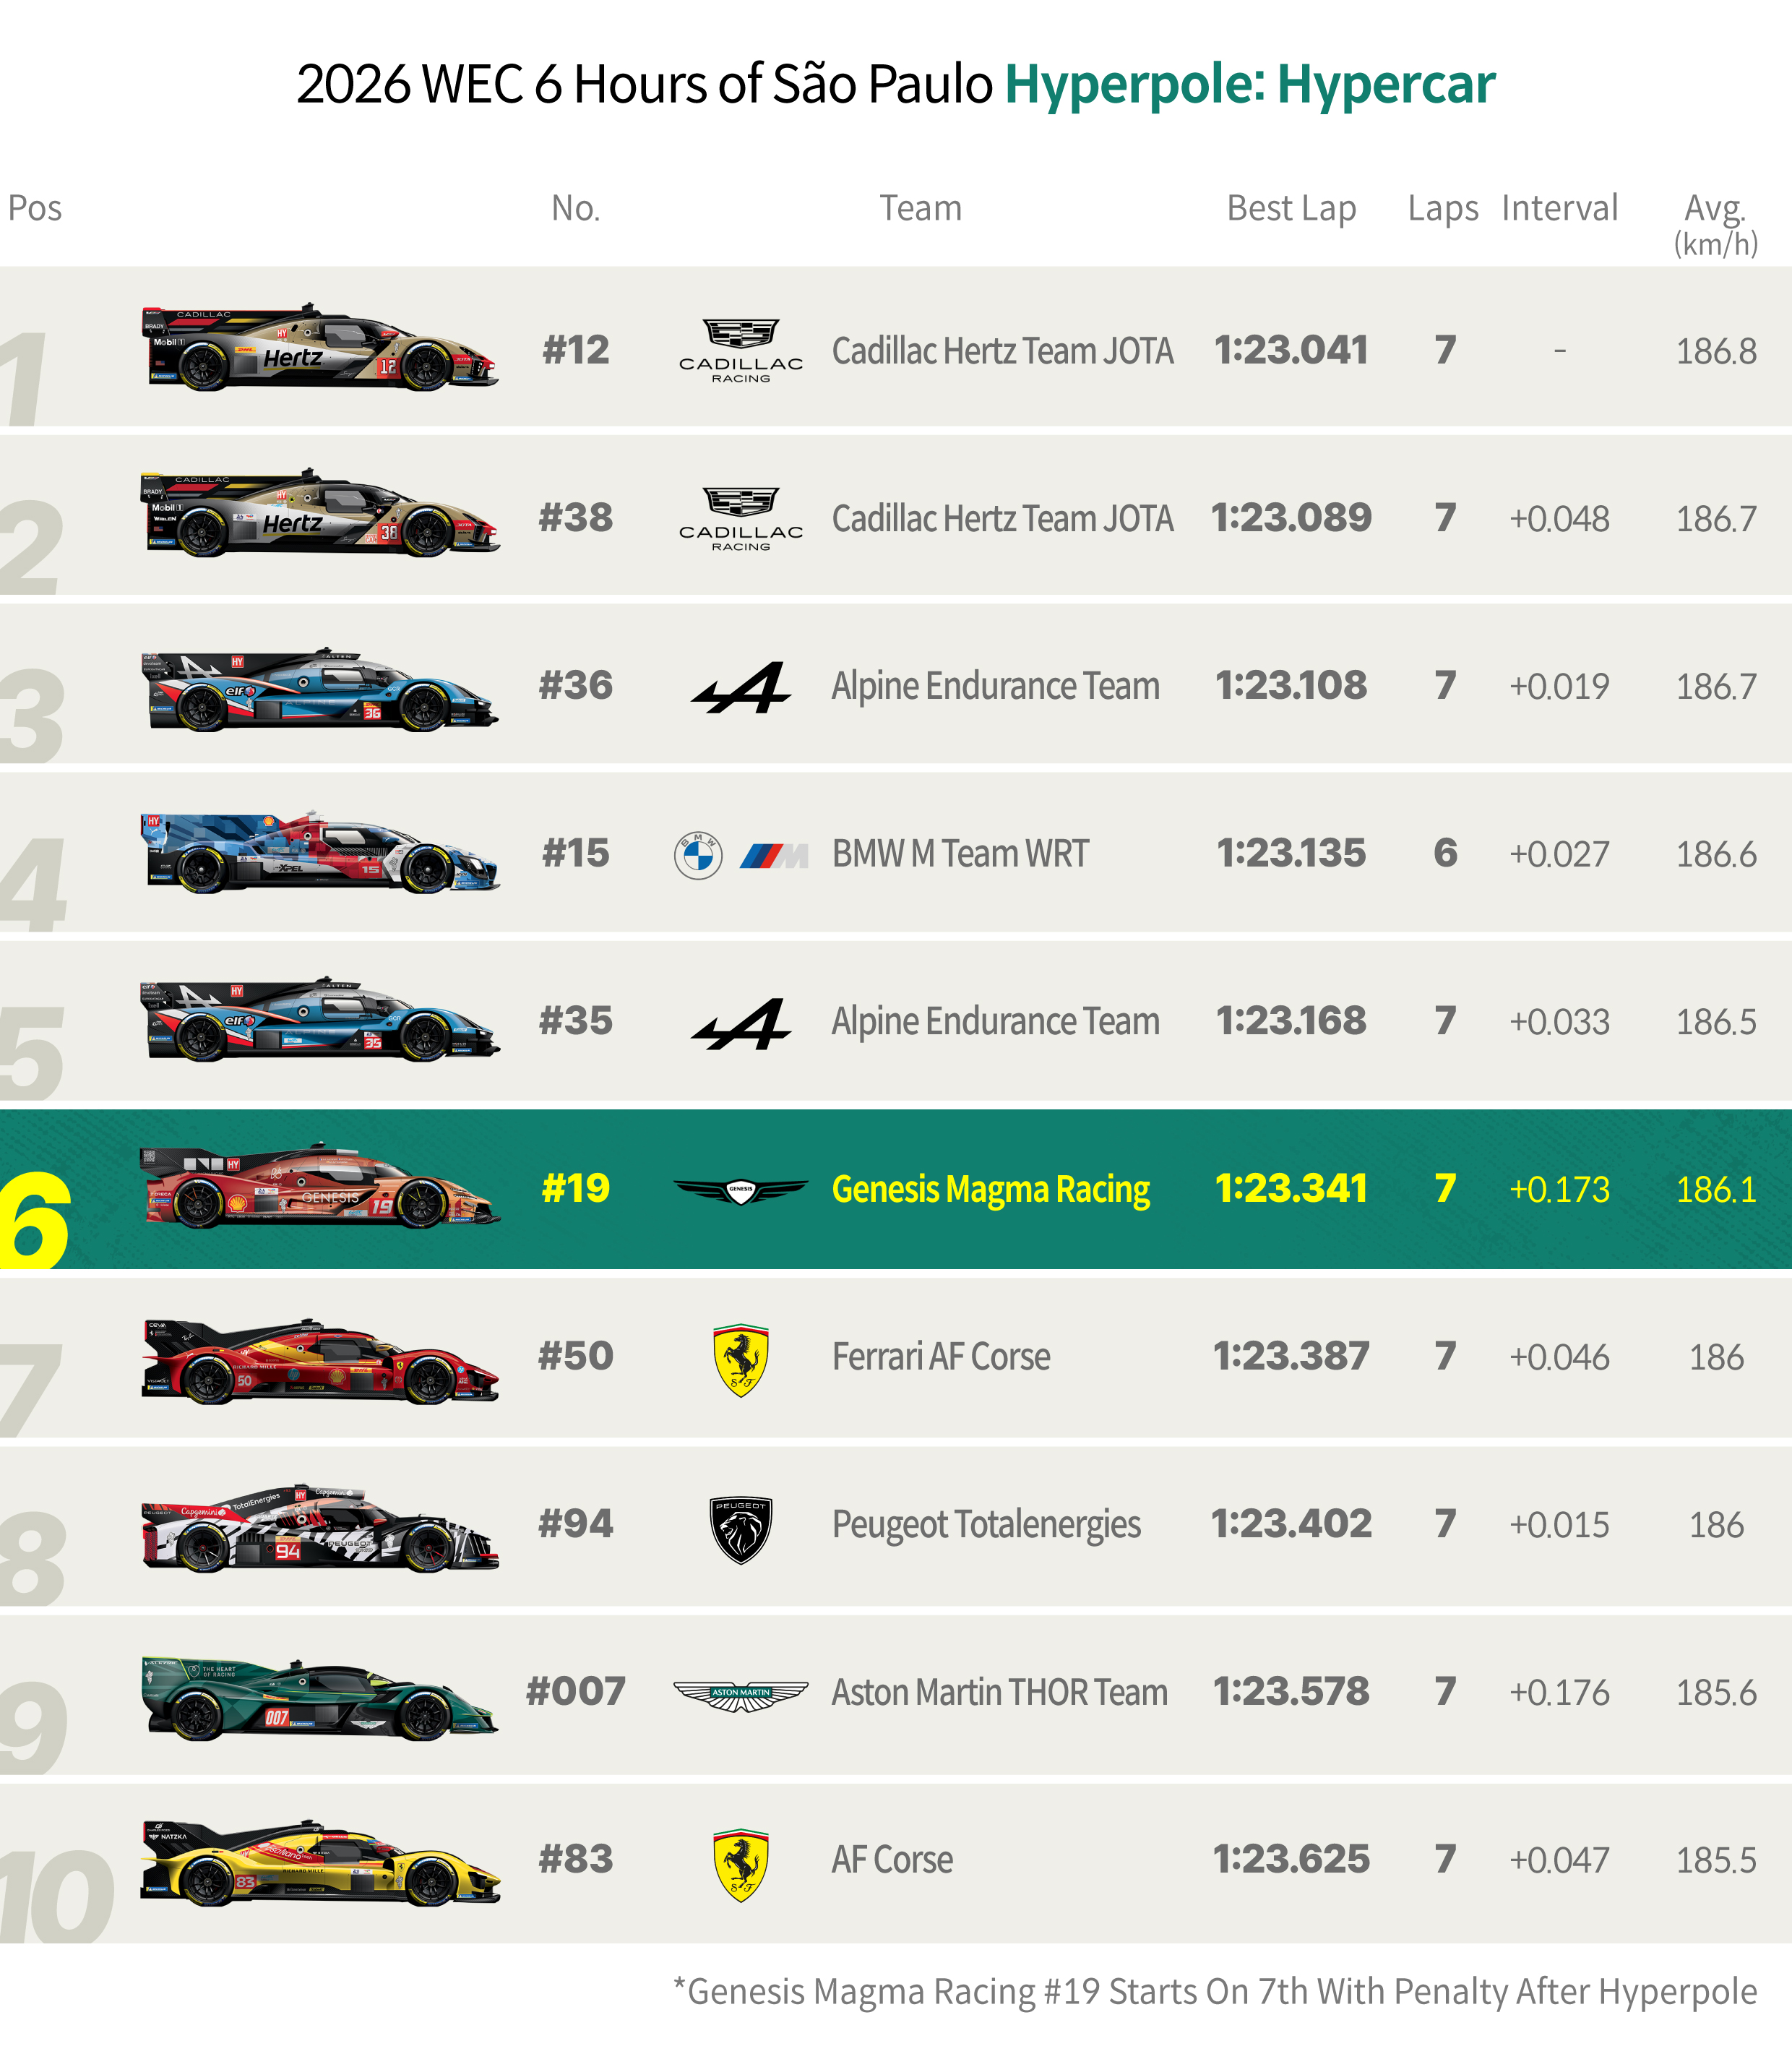The width and height of the screenshot is (1792, 2067).
Task: Click best lap '1:23.625'
Action: pyautogui.click(x=1291, y=1860)
